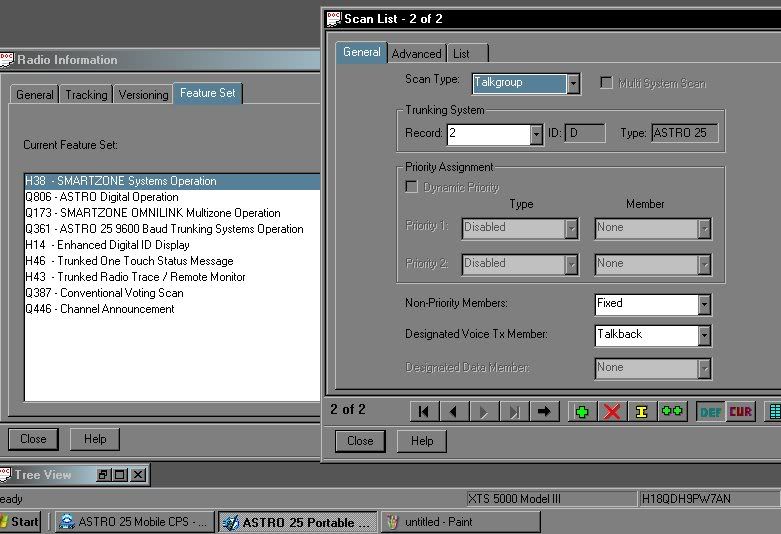Viewport: 781px width, 534px height.
Task: Click the black go-to arrow icon
Action: 544,412
